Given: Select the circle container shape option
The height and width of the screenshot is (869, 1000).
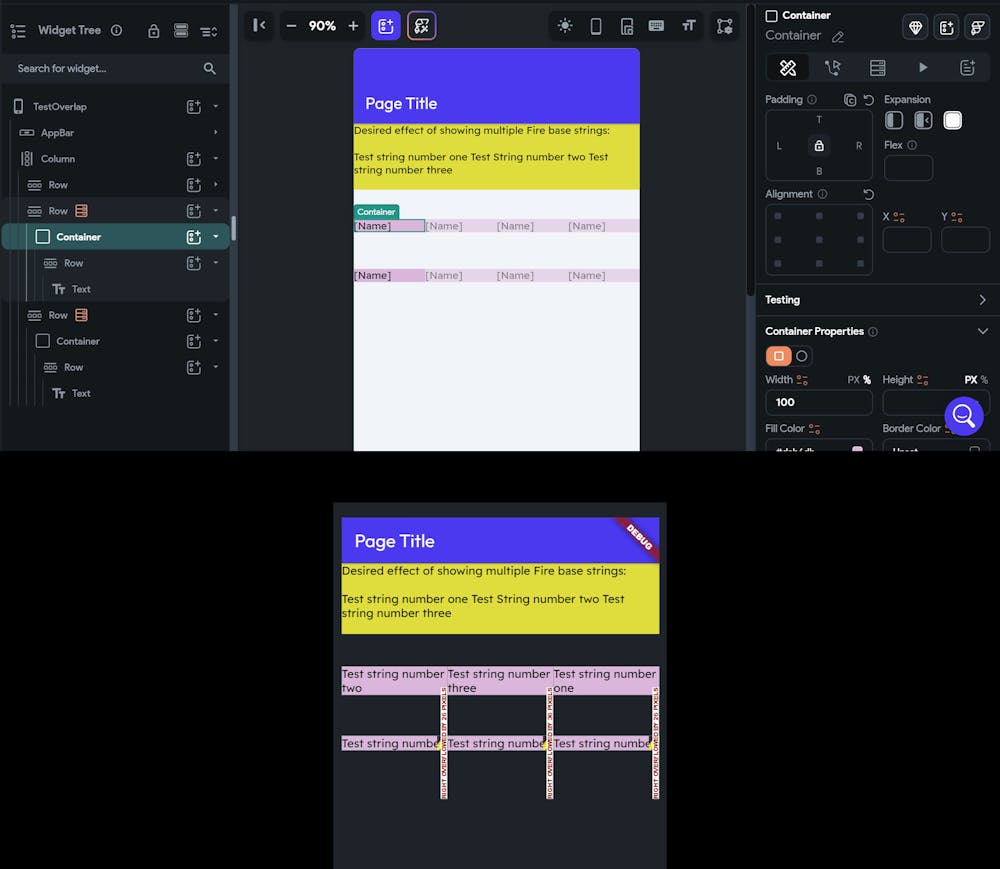Looking at the screenshot, I should [802, 356].
